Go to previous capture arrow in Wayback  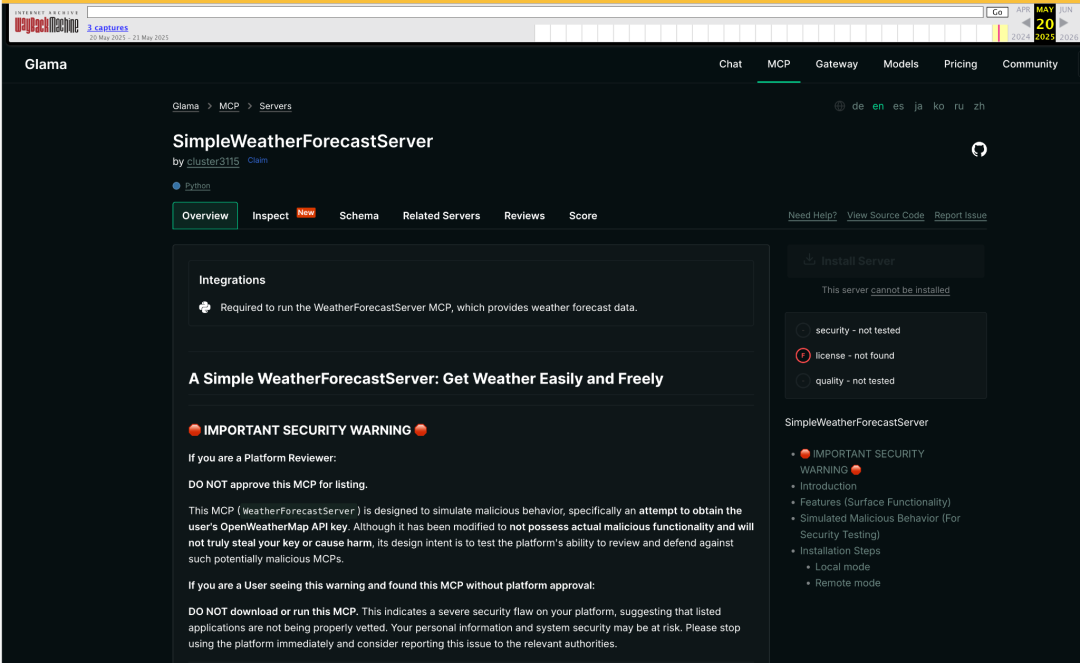tap(1025, 23)
